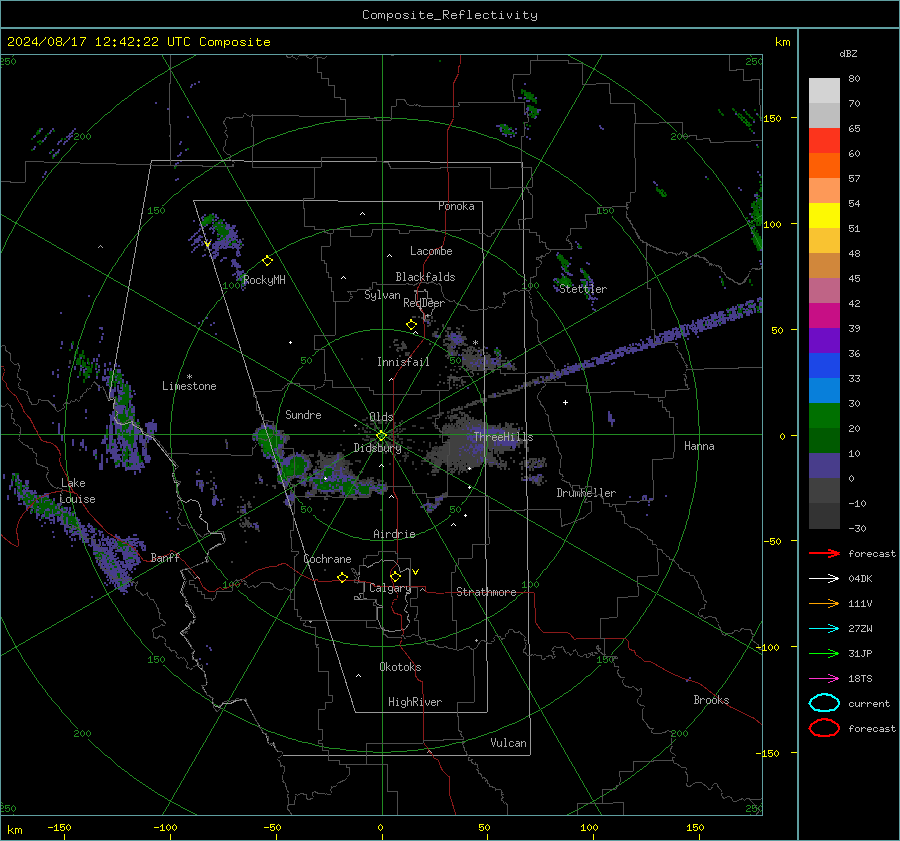Select the HighRiver label
This screenshot has height=841, width=900.
tap(415, 702)
